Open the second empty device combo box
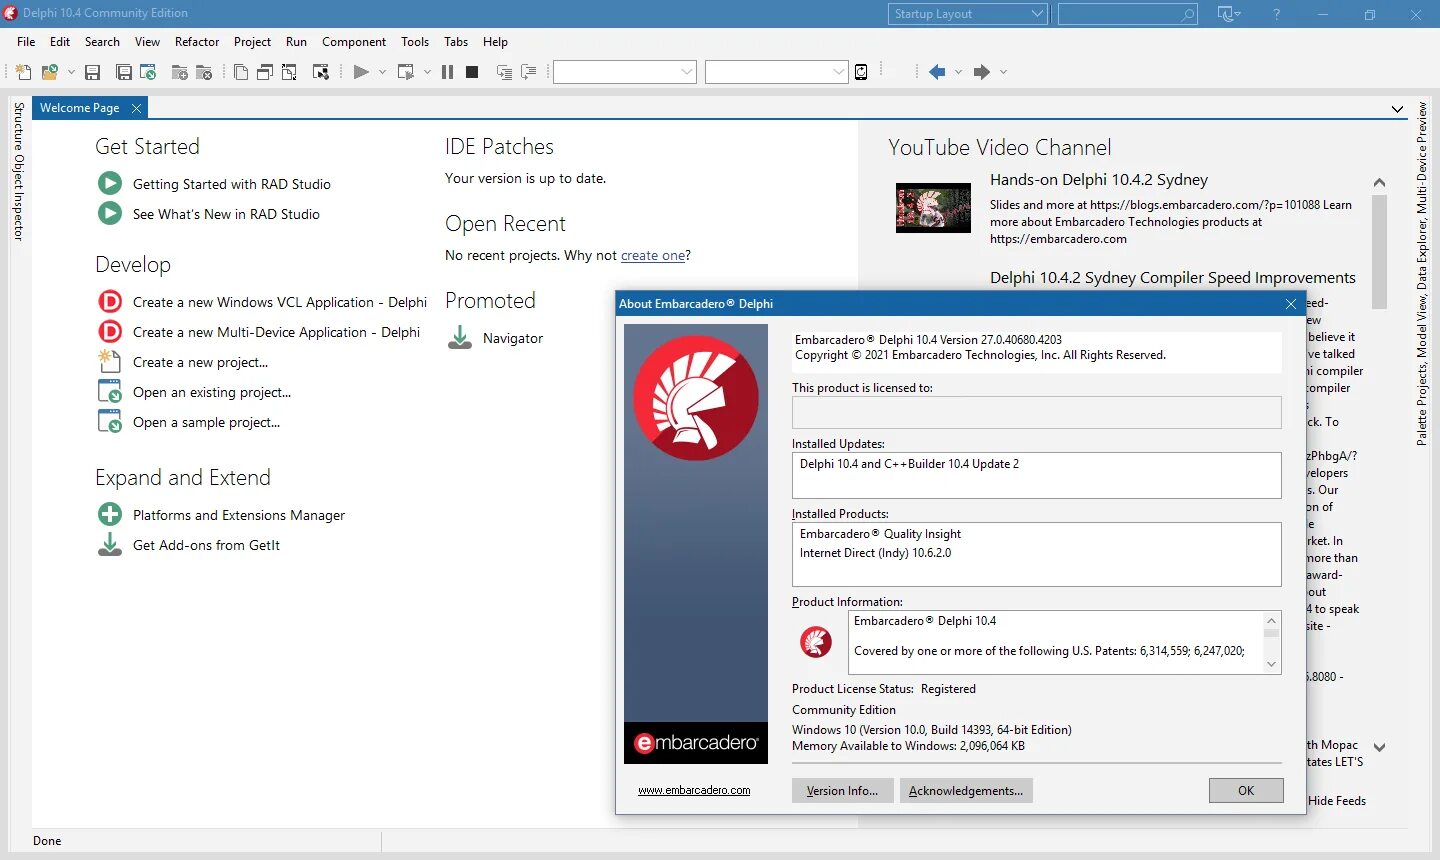1440x860 pixels. 777,72
